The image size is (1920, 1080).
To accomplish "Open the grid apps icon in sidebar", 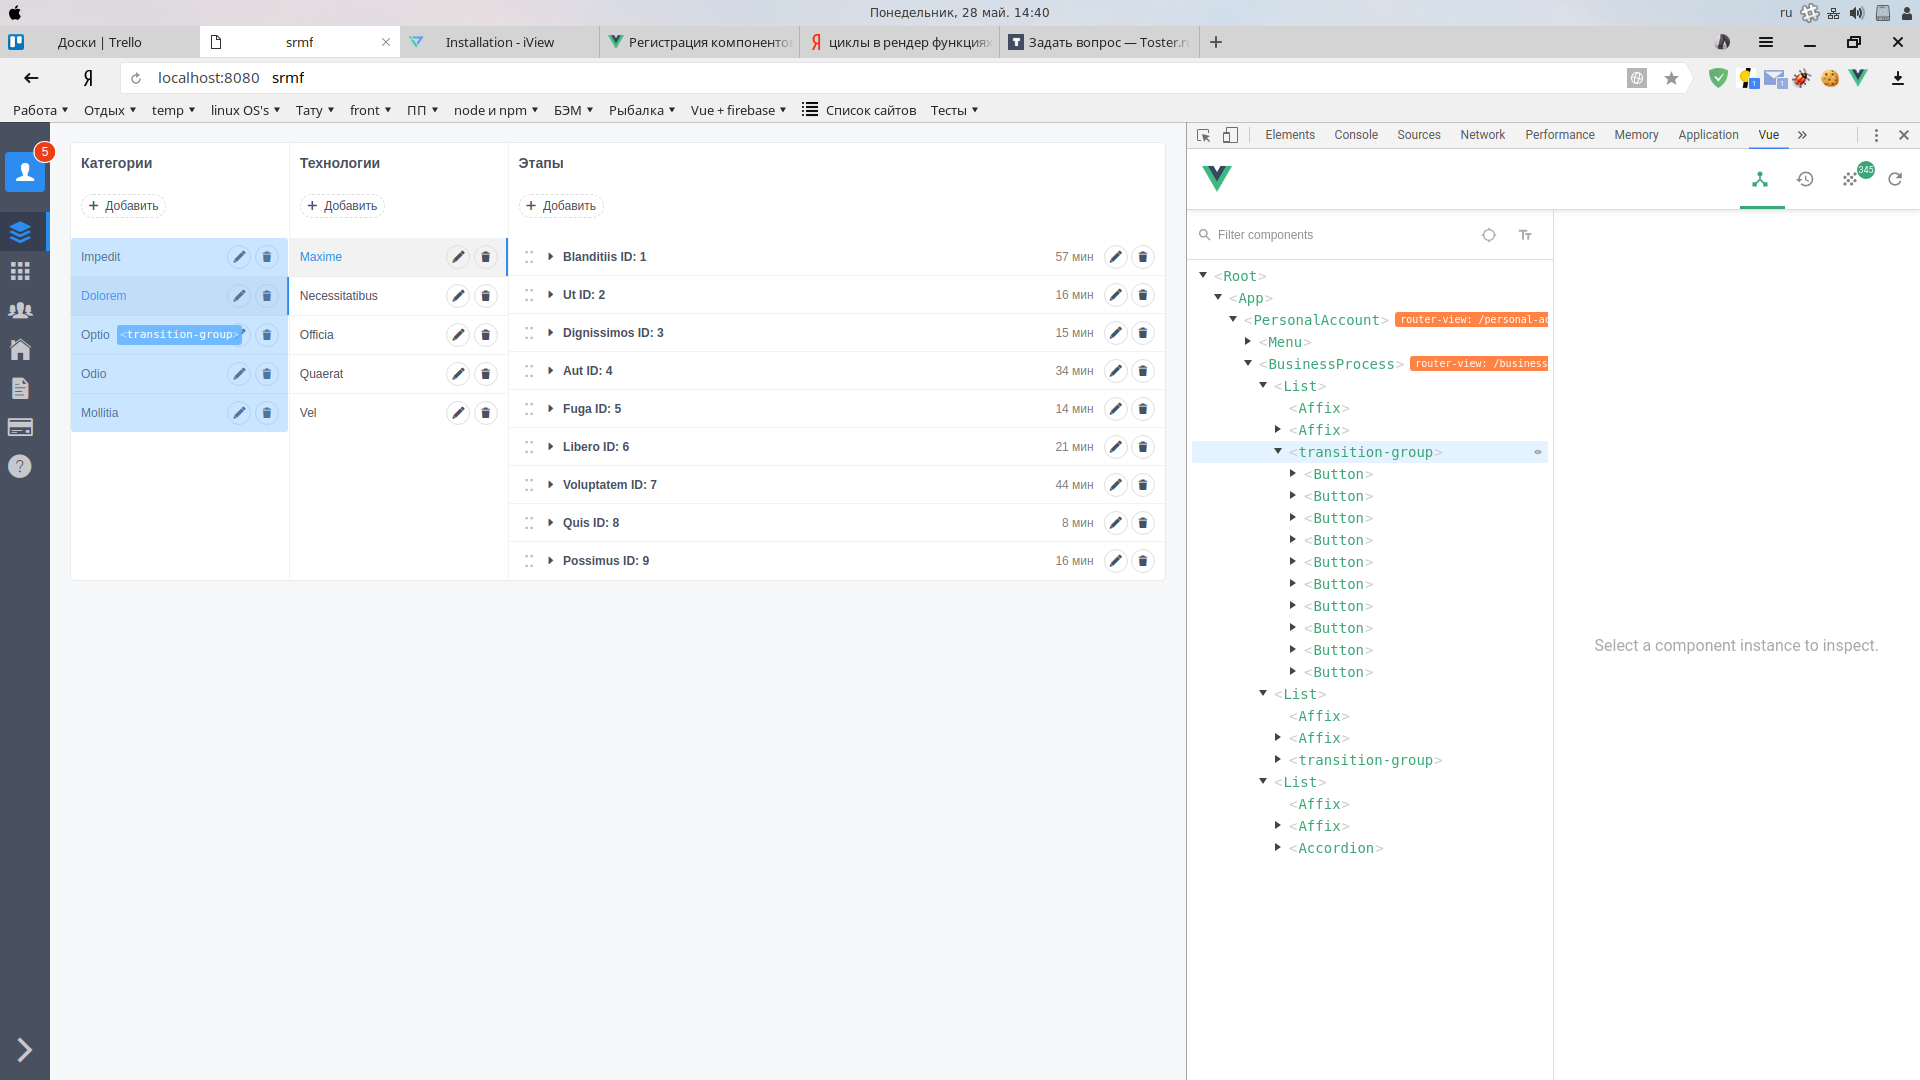I will 20,271.
